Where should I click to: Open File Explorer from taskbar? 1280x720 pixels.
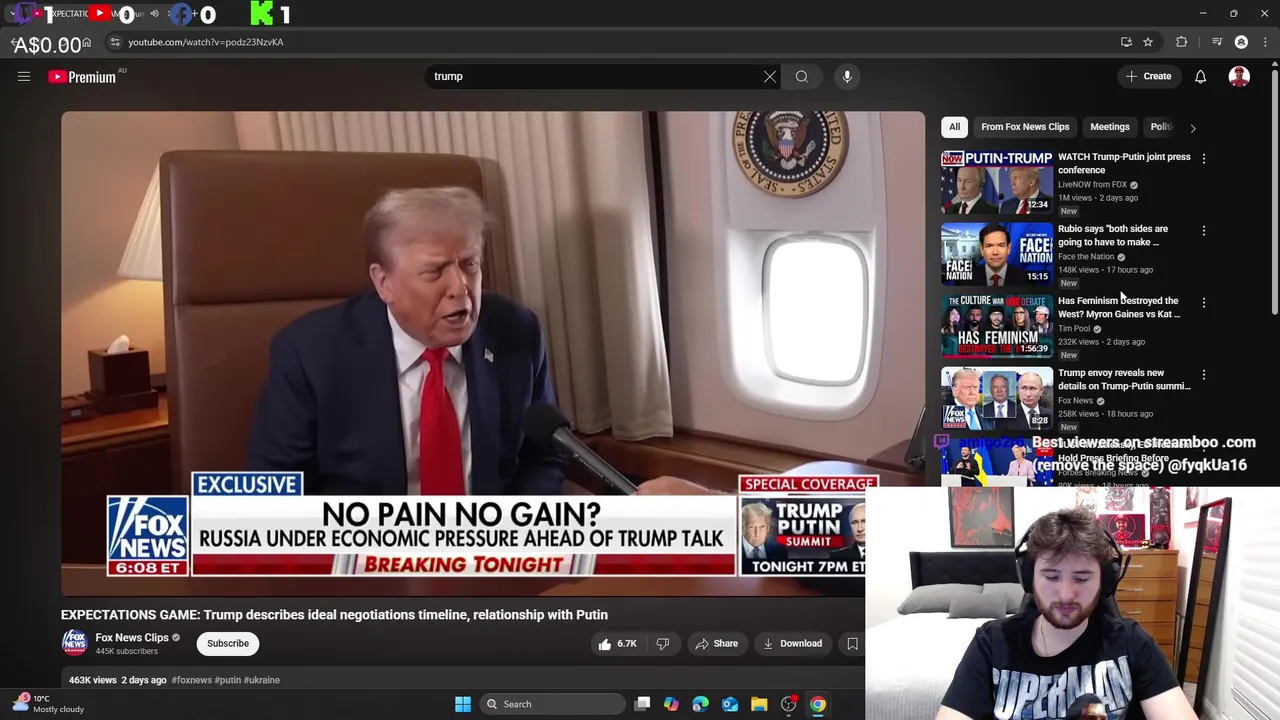pos(759,704)
